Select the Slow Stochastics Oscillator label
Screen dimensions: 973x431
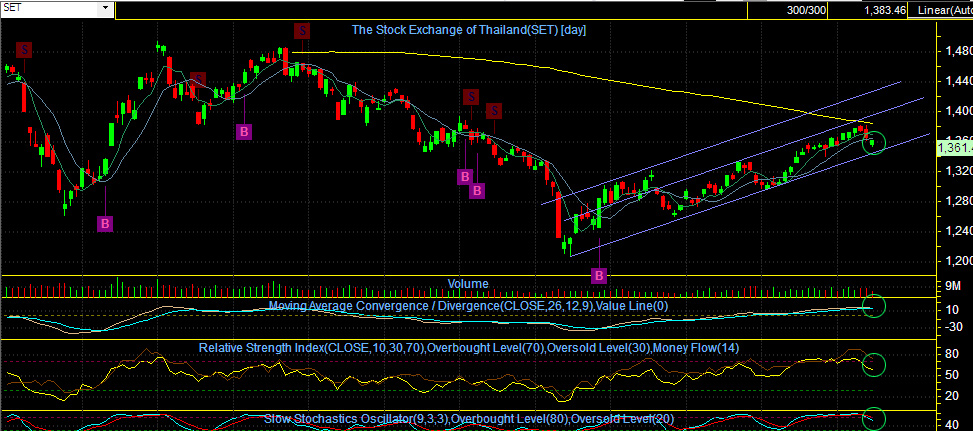tap(469, 419)
